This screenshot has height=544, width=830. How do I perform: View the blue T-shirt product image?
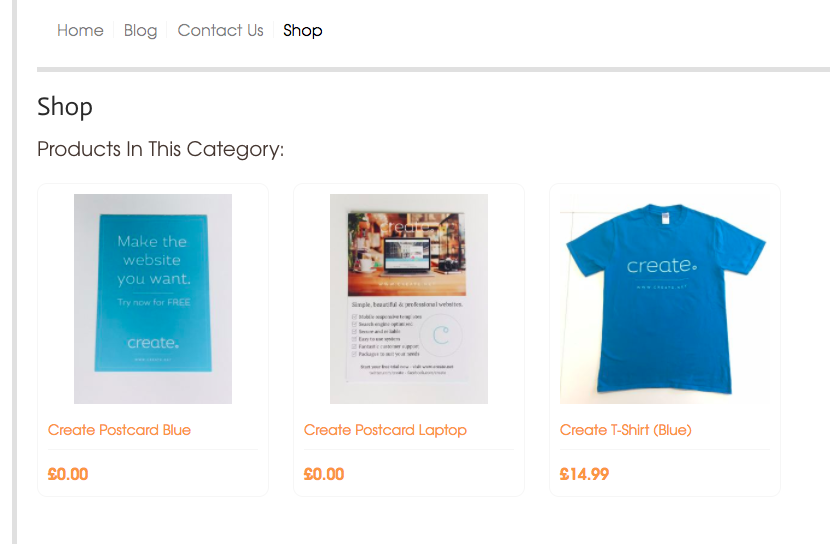(x=665, y=299)
